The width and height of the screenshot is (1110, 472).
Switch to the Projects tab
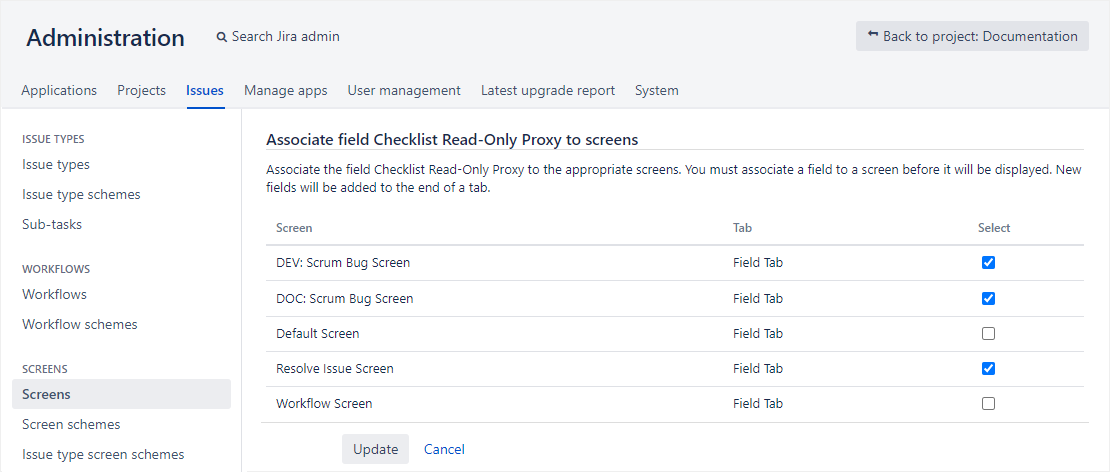point(141,90)
